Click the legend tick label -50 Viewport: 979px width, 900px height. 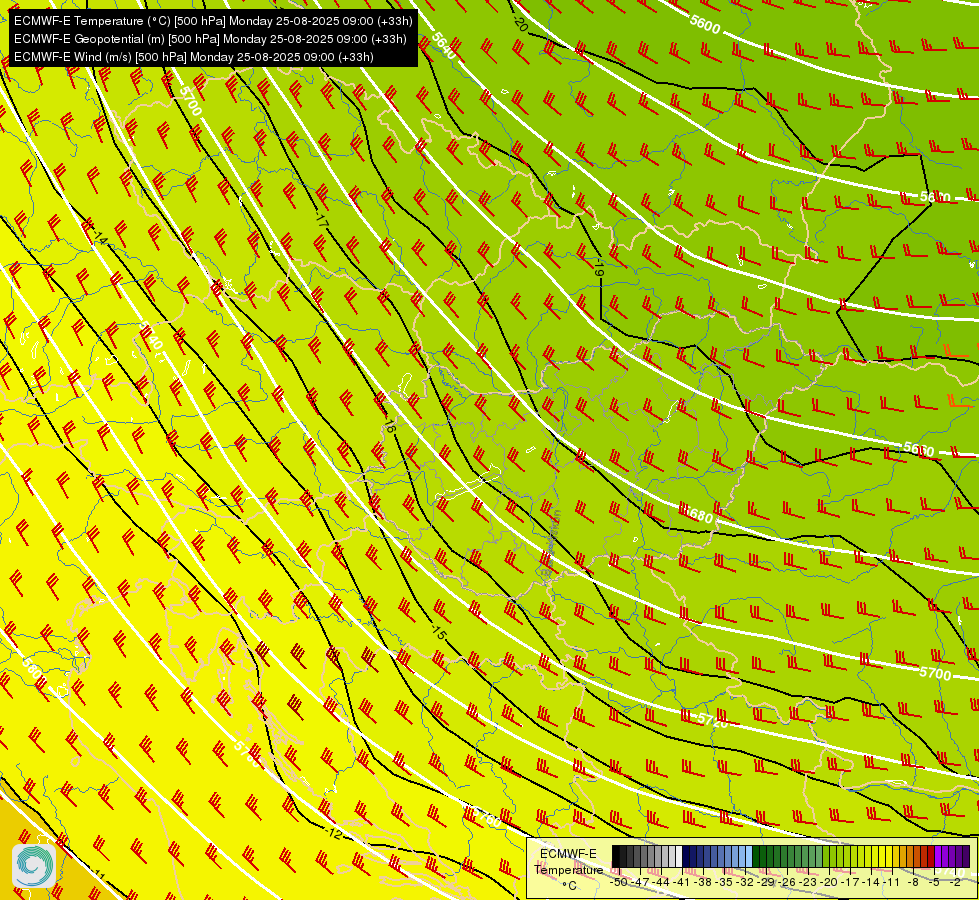coord(619,882)
